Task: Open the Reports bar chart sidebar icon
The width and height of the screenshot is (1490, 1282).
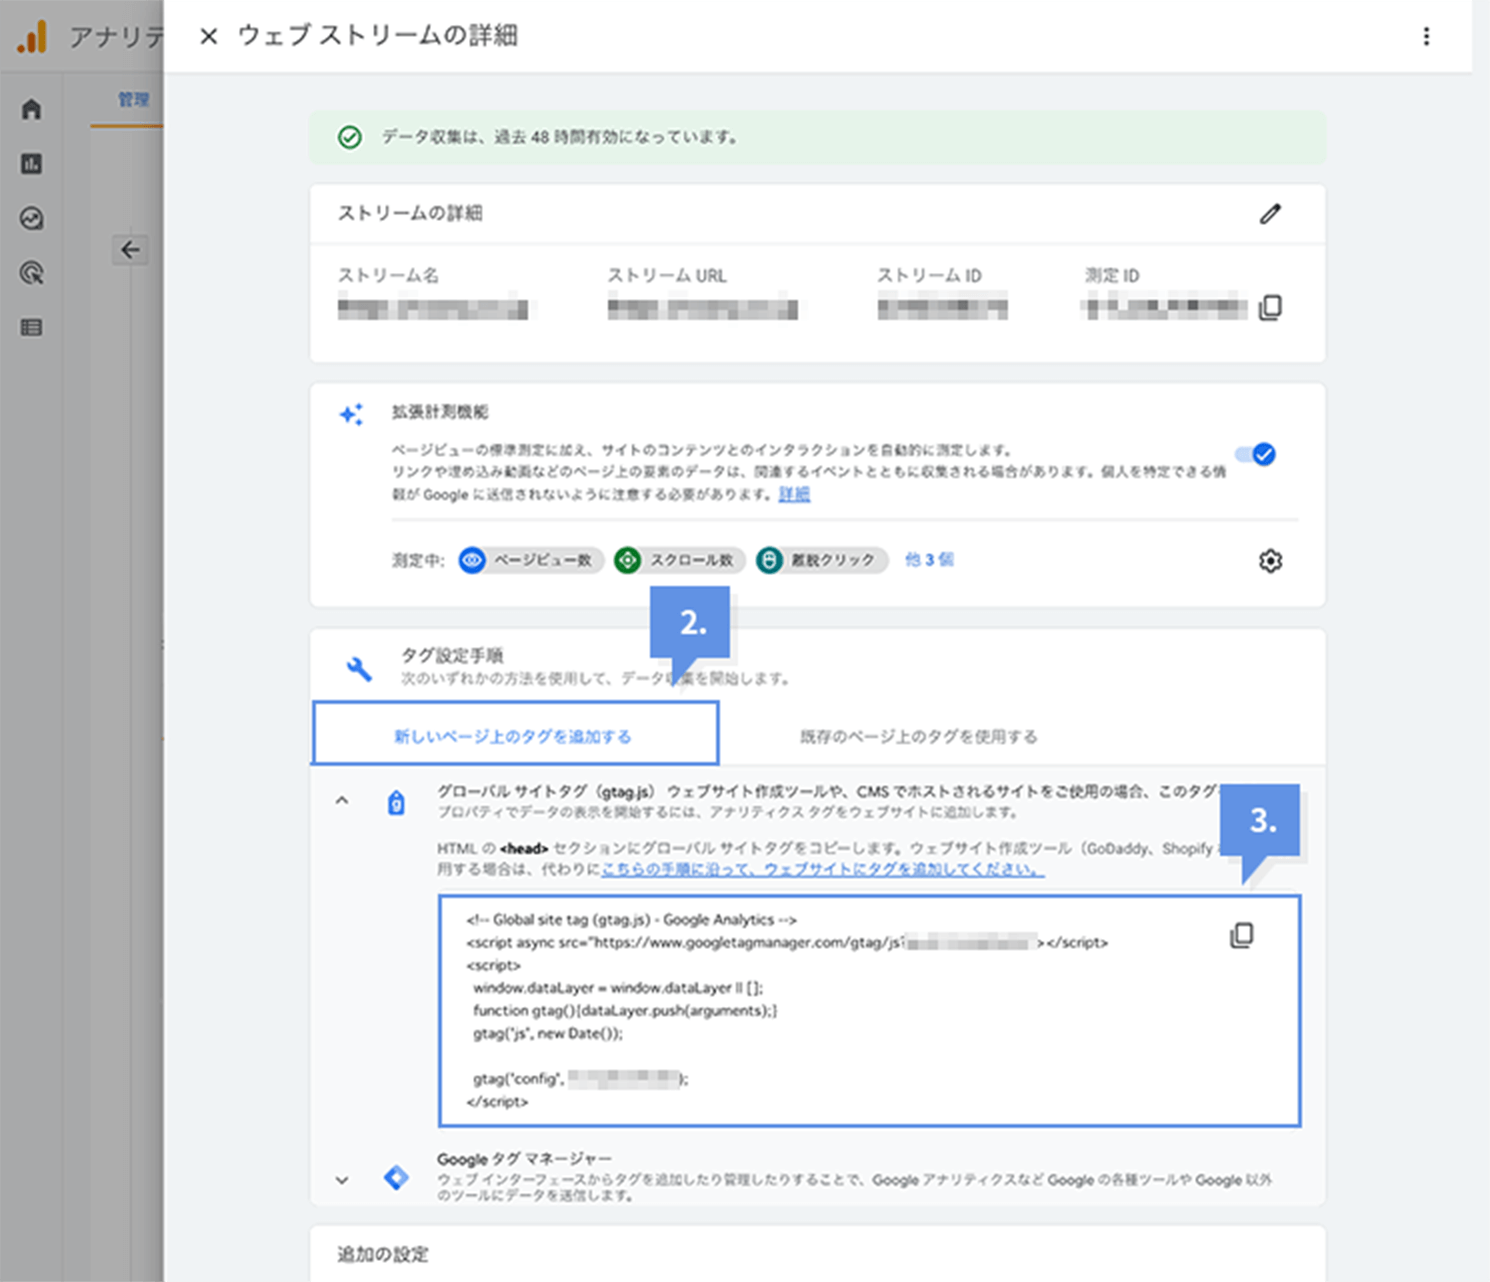Action: (x=32, y=164)
